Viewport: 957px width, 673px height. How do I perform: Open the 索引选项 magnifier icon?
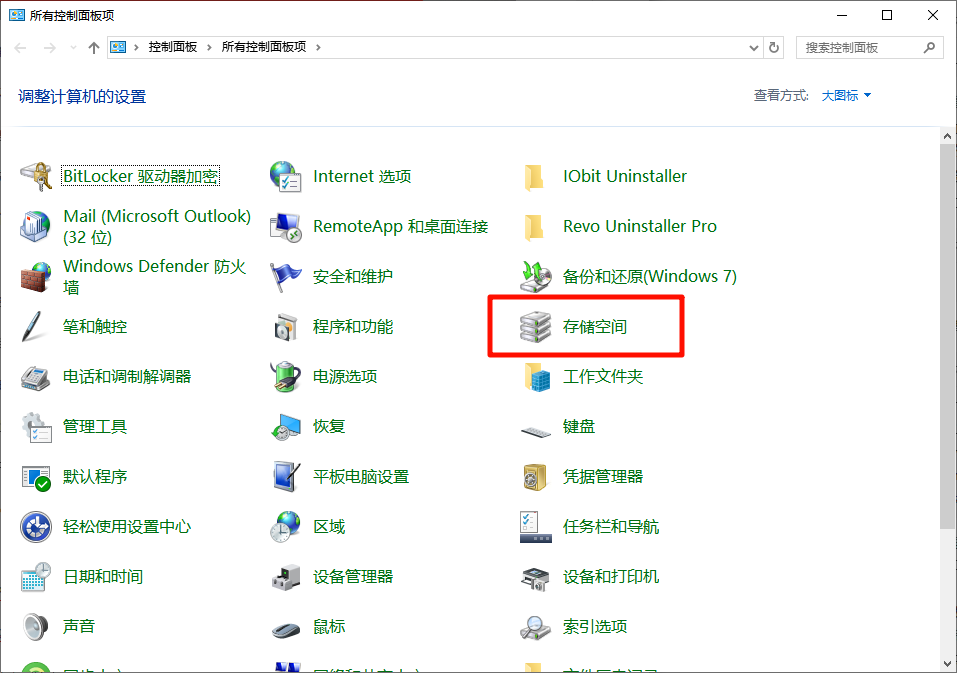[x=535, y=627]
